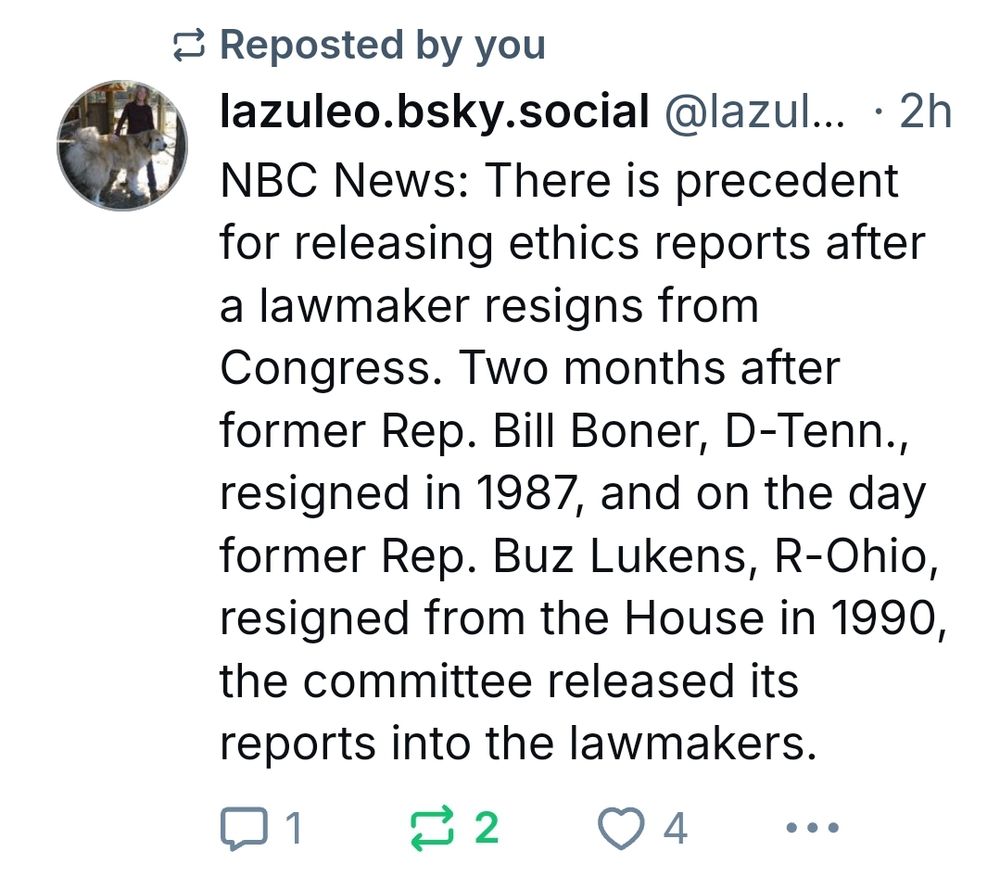The height and width of the screenshot is (880, 1000).
Task: Click the line "resigned in 1987, and on the day"
Action: point(573,494)
